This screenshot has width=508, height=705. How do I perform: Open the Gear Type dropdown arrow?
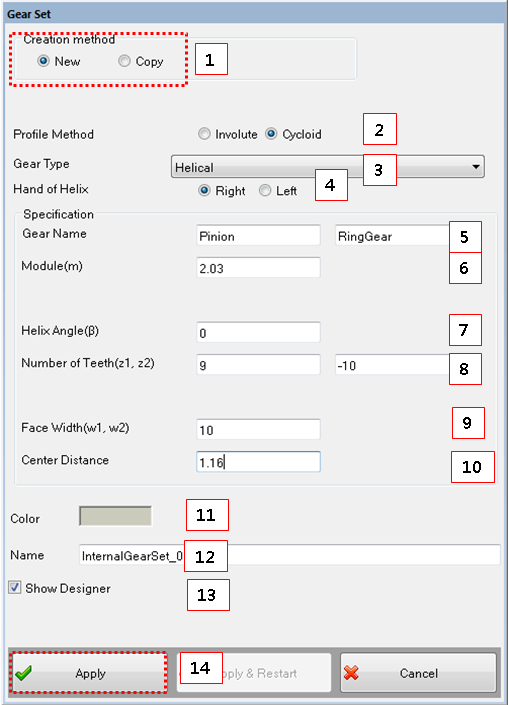click(476, 167)
